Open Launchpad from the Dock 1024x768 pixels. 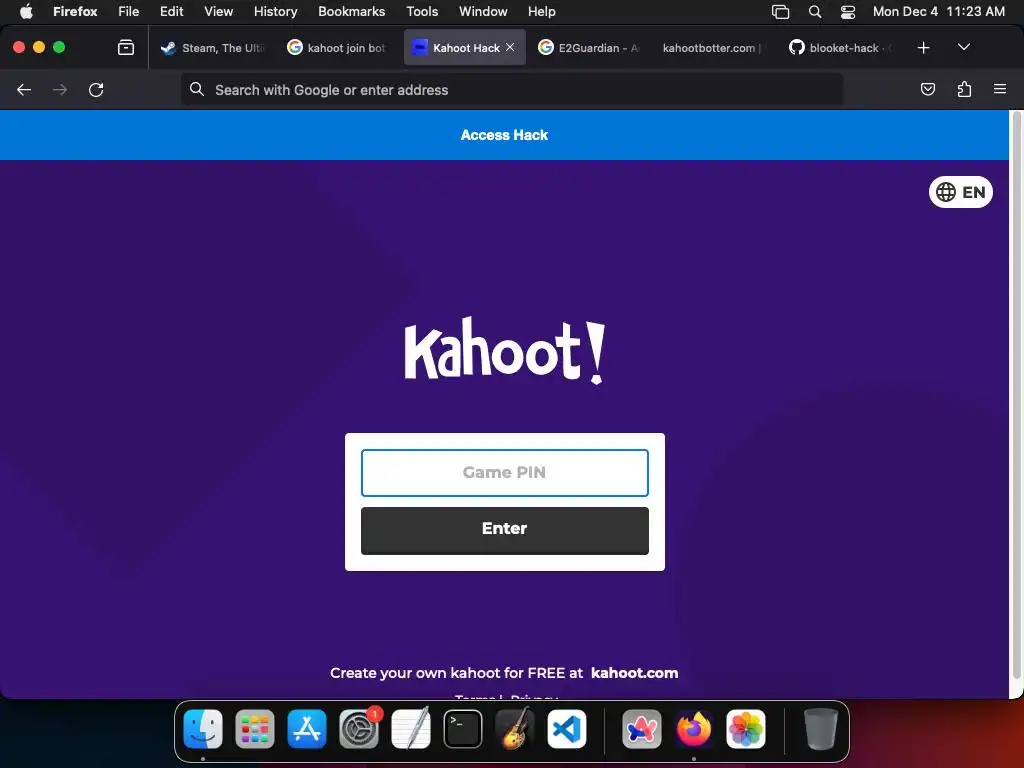coord(255,729)
